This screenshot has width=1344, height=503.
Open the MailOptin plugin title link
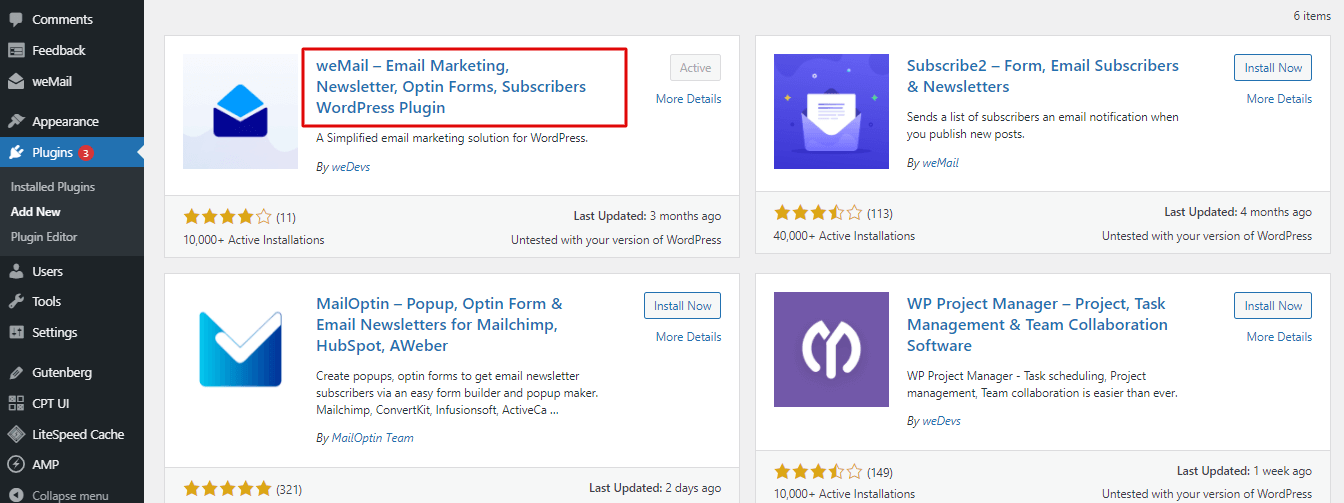pyautogui.click(x=439, y=324)
